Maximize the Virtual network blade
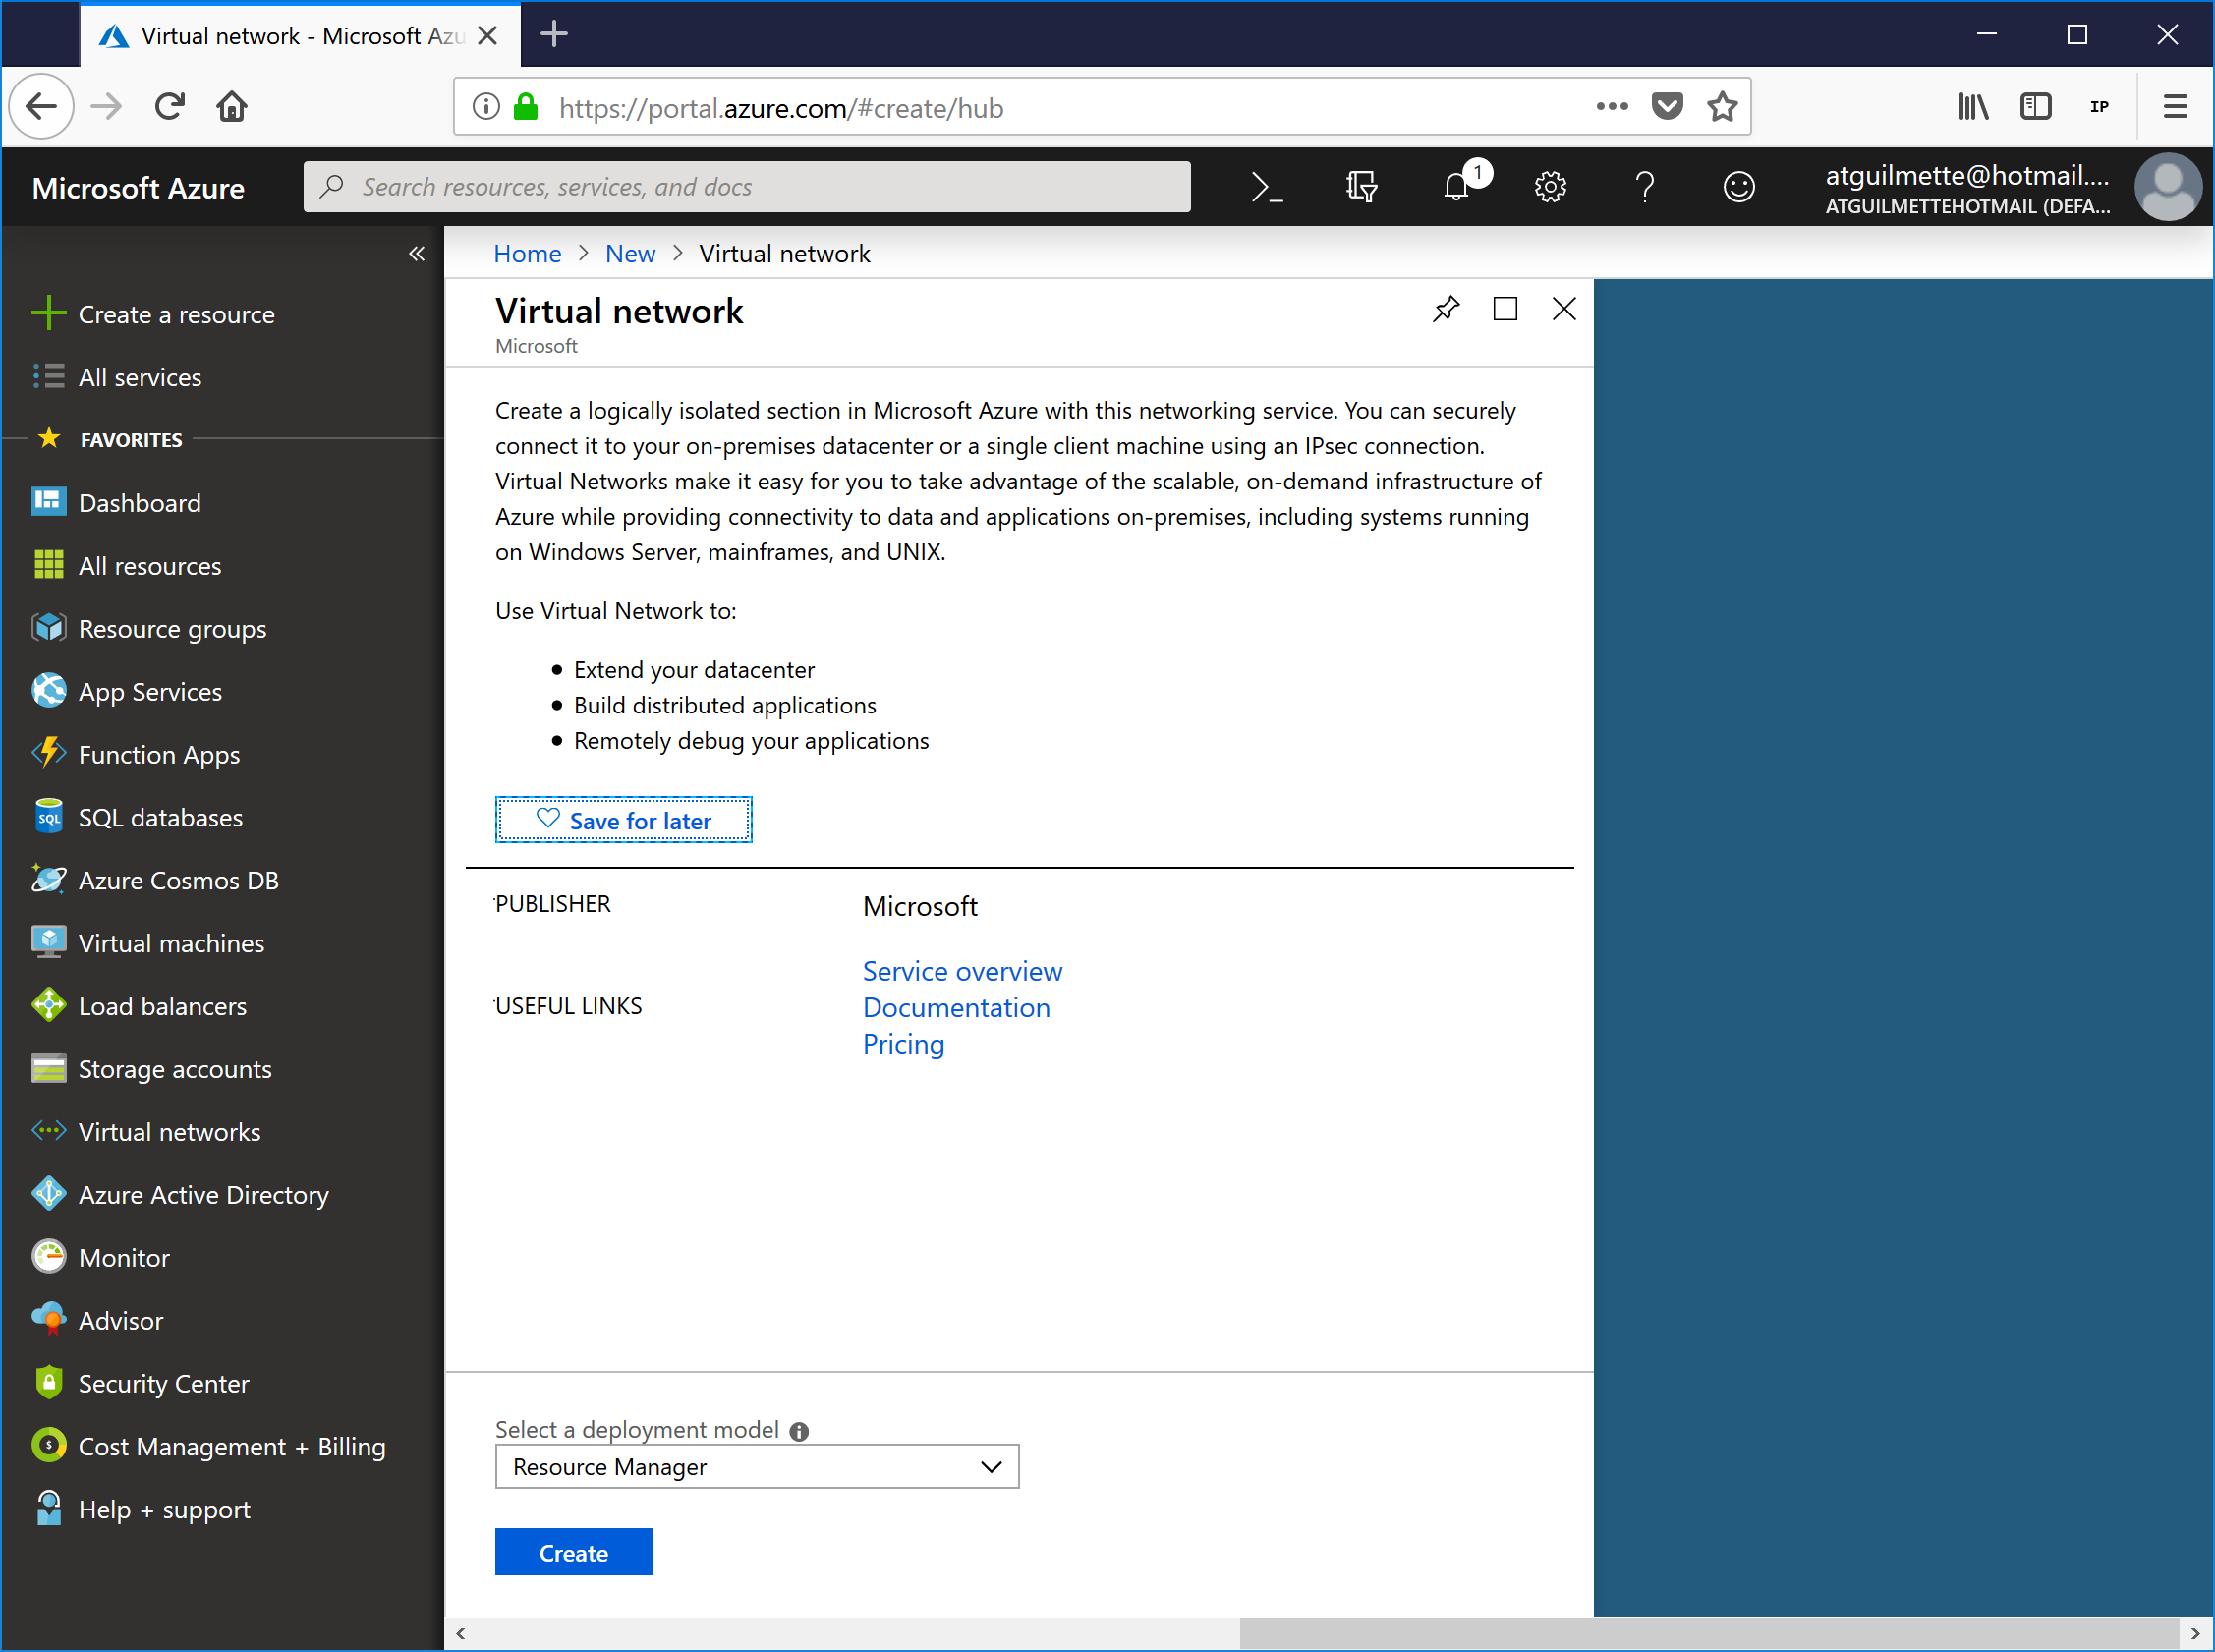 tap(1504, 309)
